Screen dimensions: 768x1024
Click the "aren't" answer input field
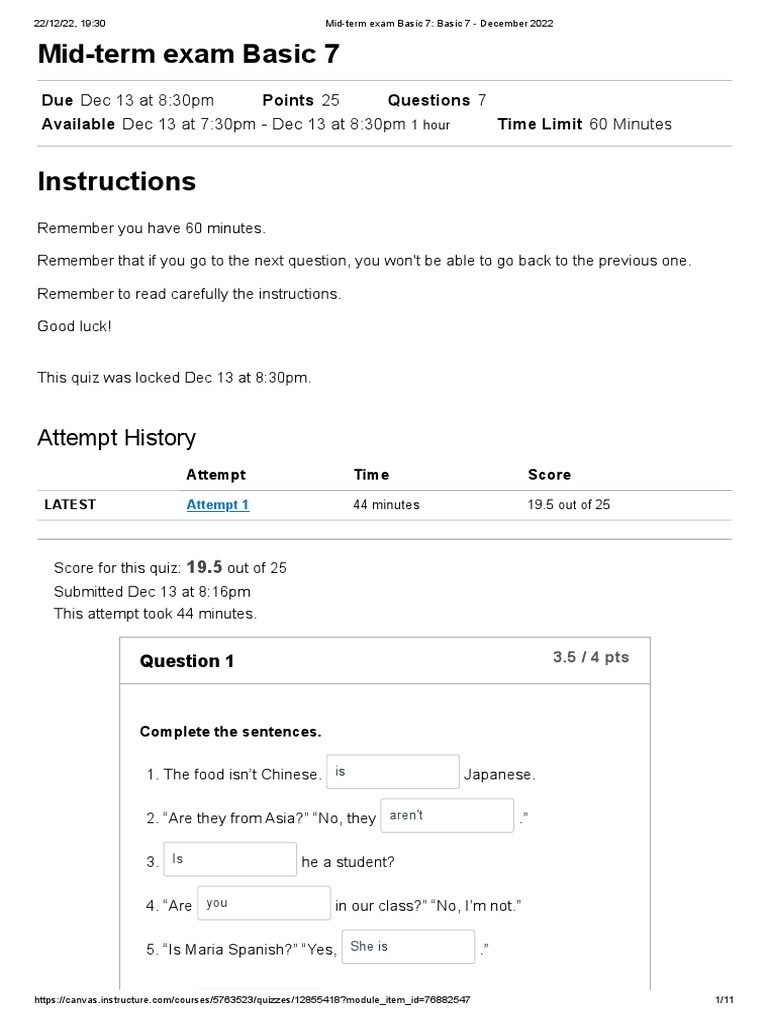[x=447, y=816]
